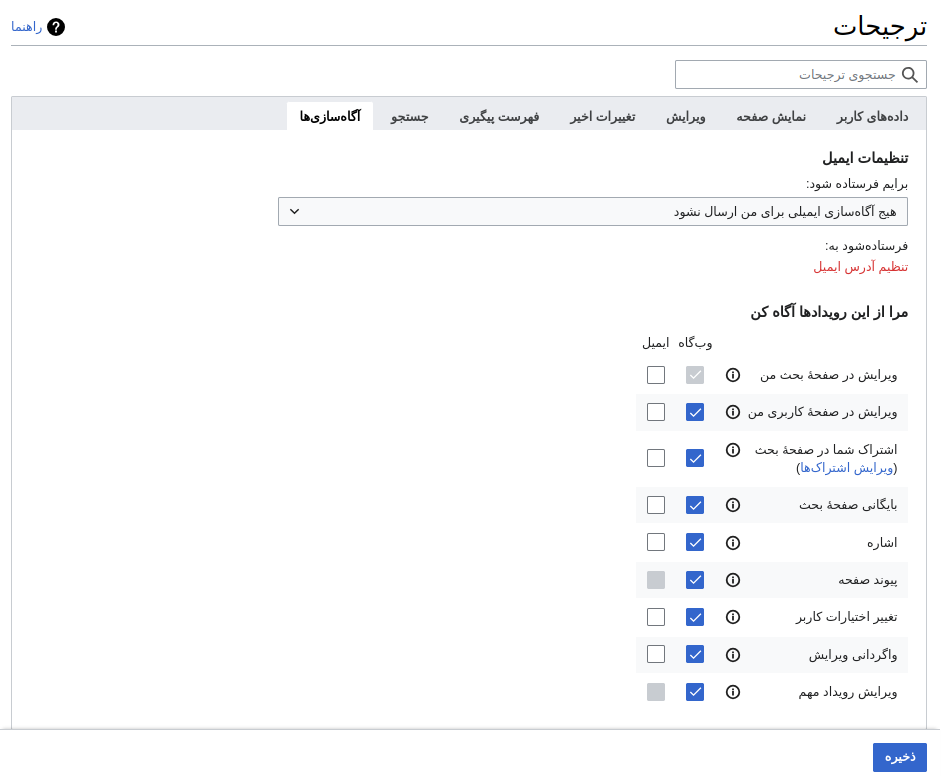Enable email checkbox for واگردانی ویرایش
Image resolution: width=947 pixels, height=778 pixels.
656,654
